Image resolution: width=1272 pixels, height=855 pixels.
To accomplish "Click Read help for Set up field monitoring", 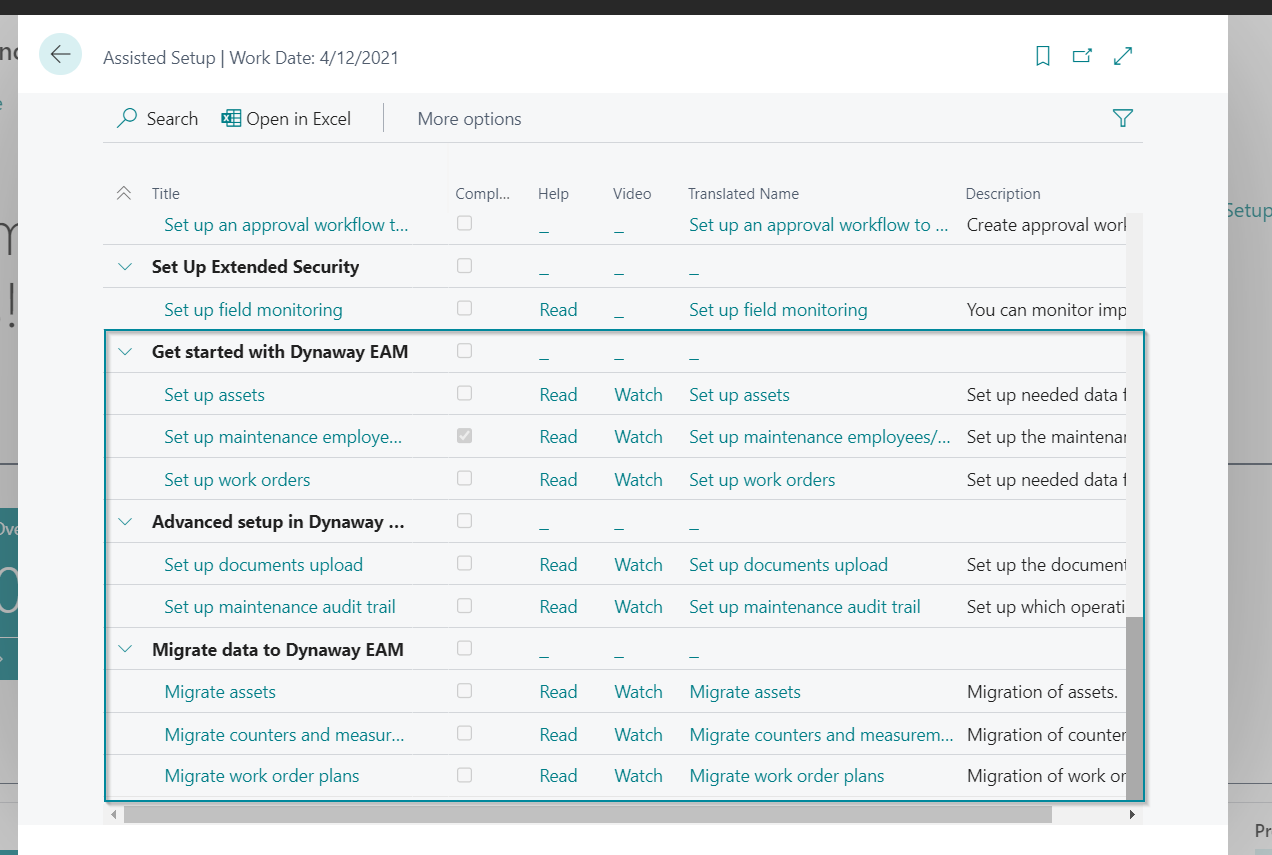I will point(558,310).
